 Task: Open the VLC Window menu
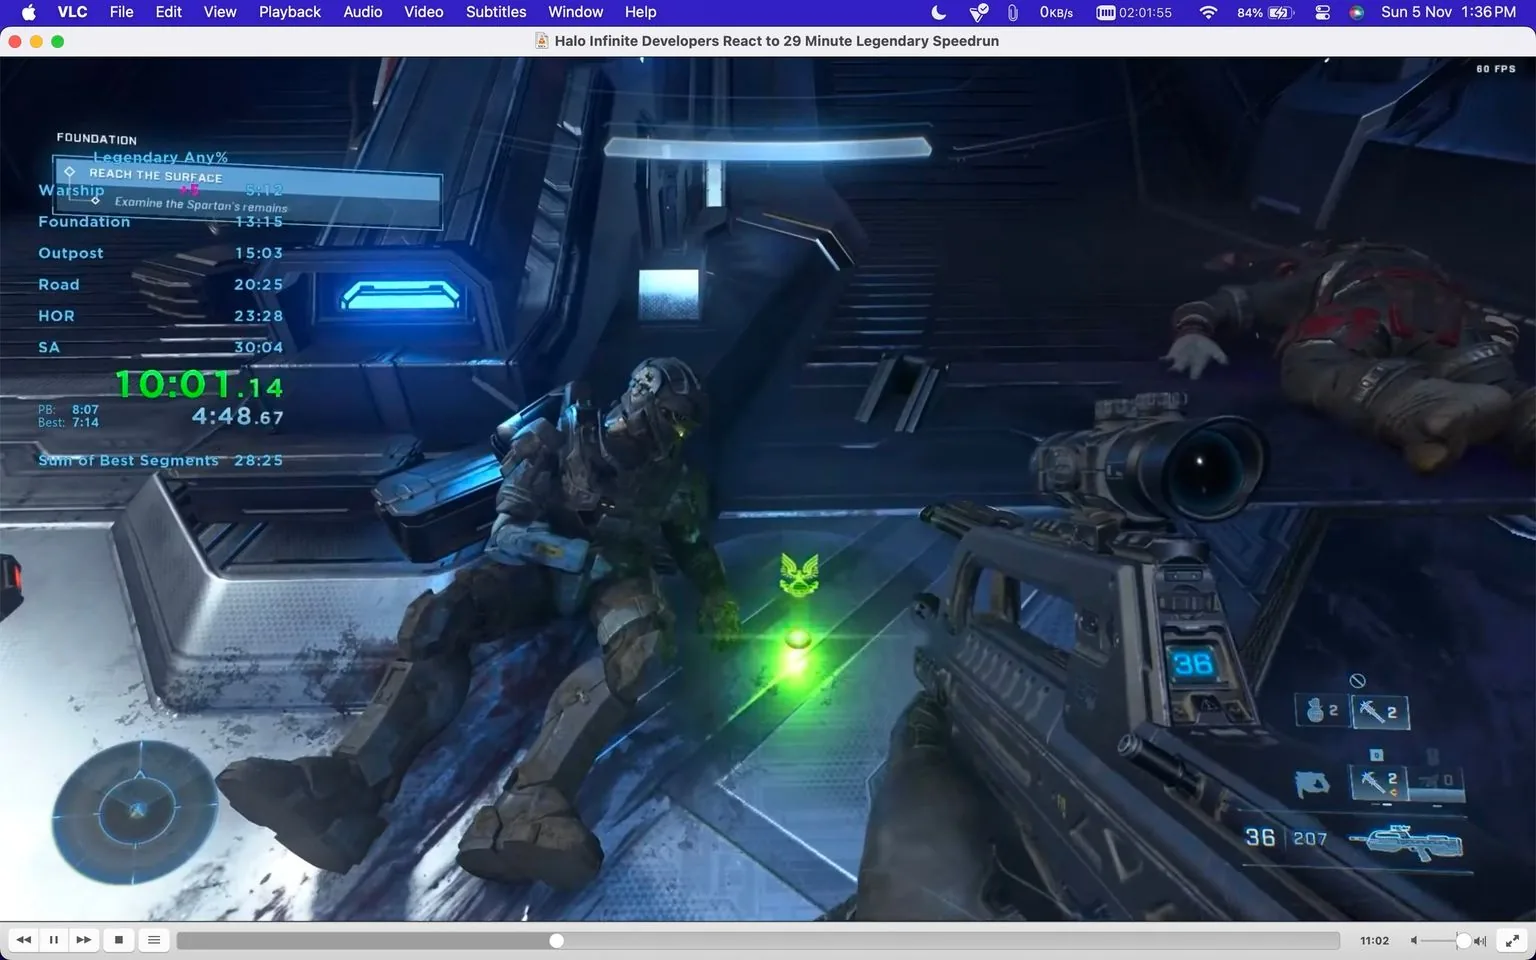575,12
